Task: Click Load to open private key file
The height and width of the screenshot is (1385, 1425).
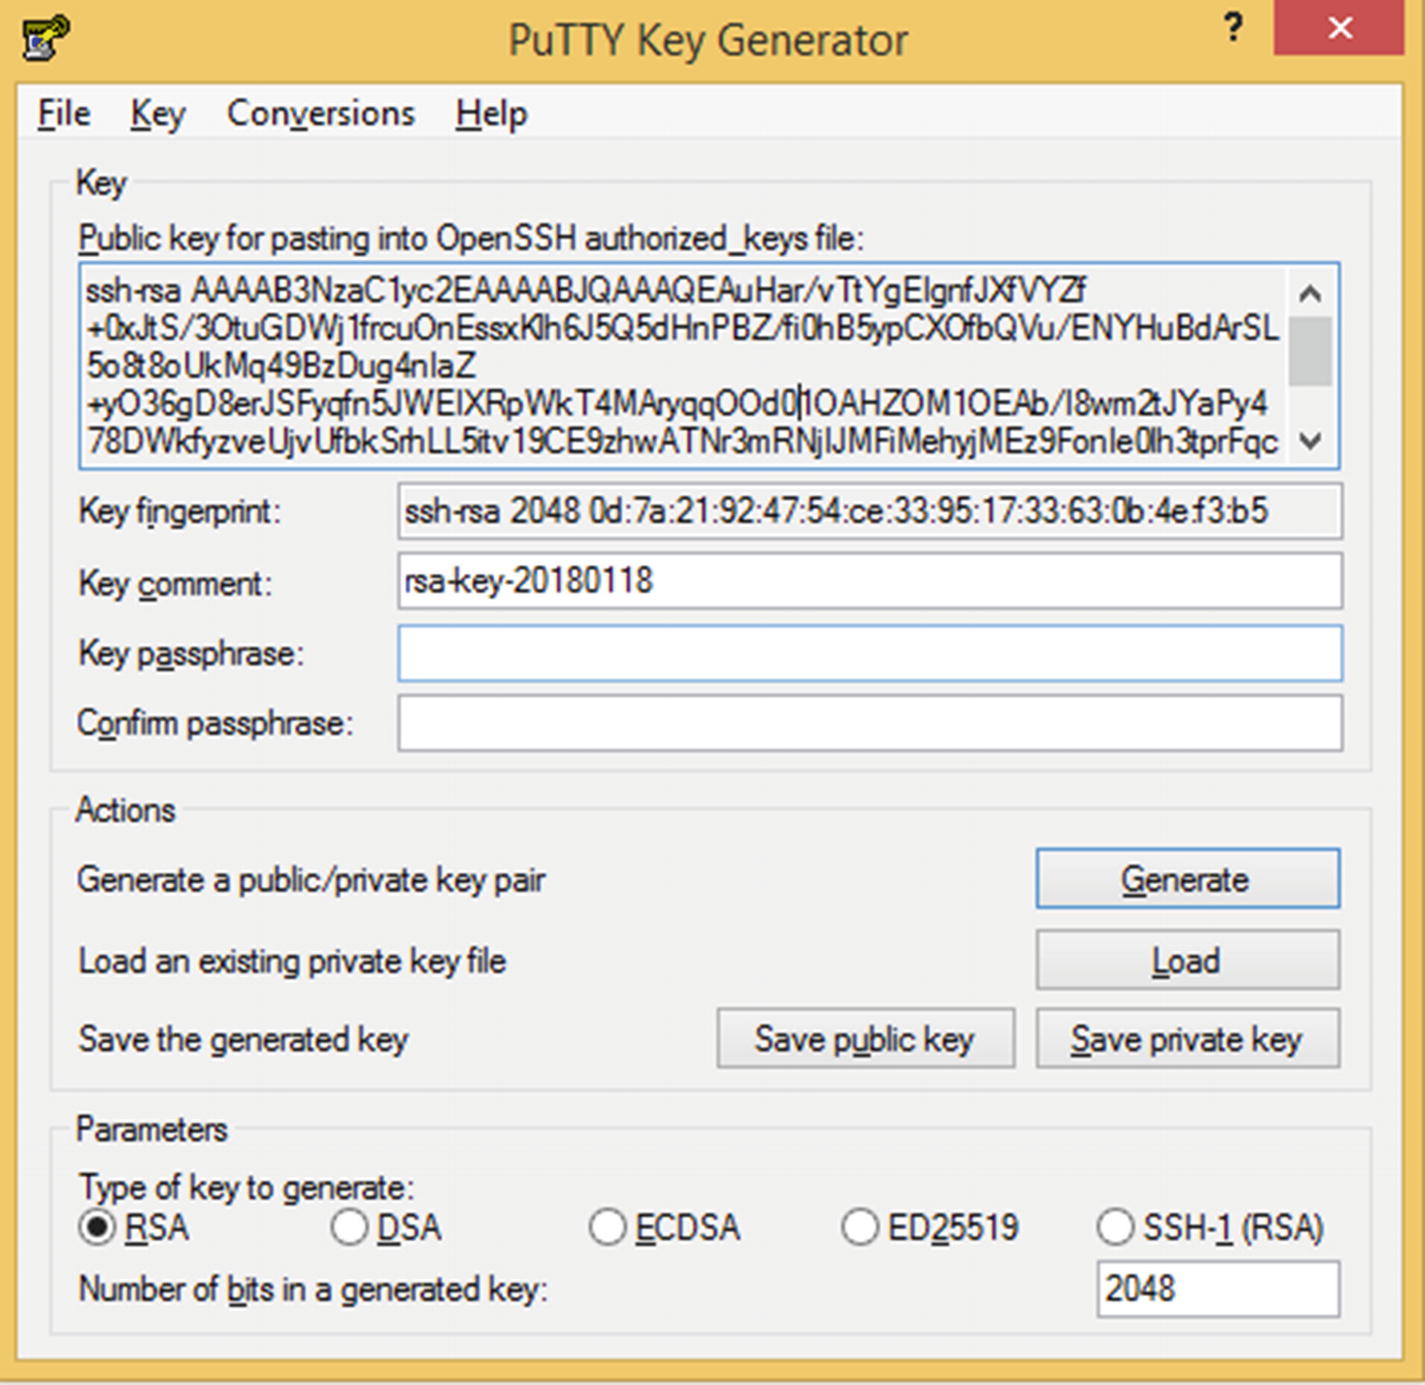Action: click(1187, 960)
